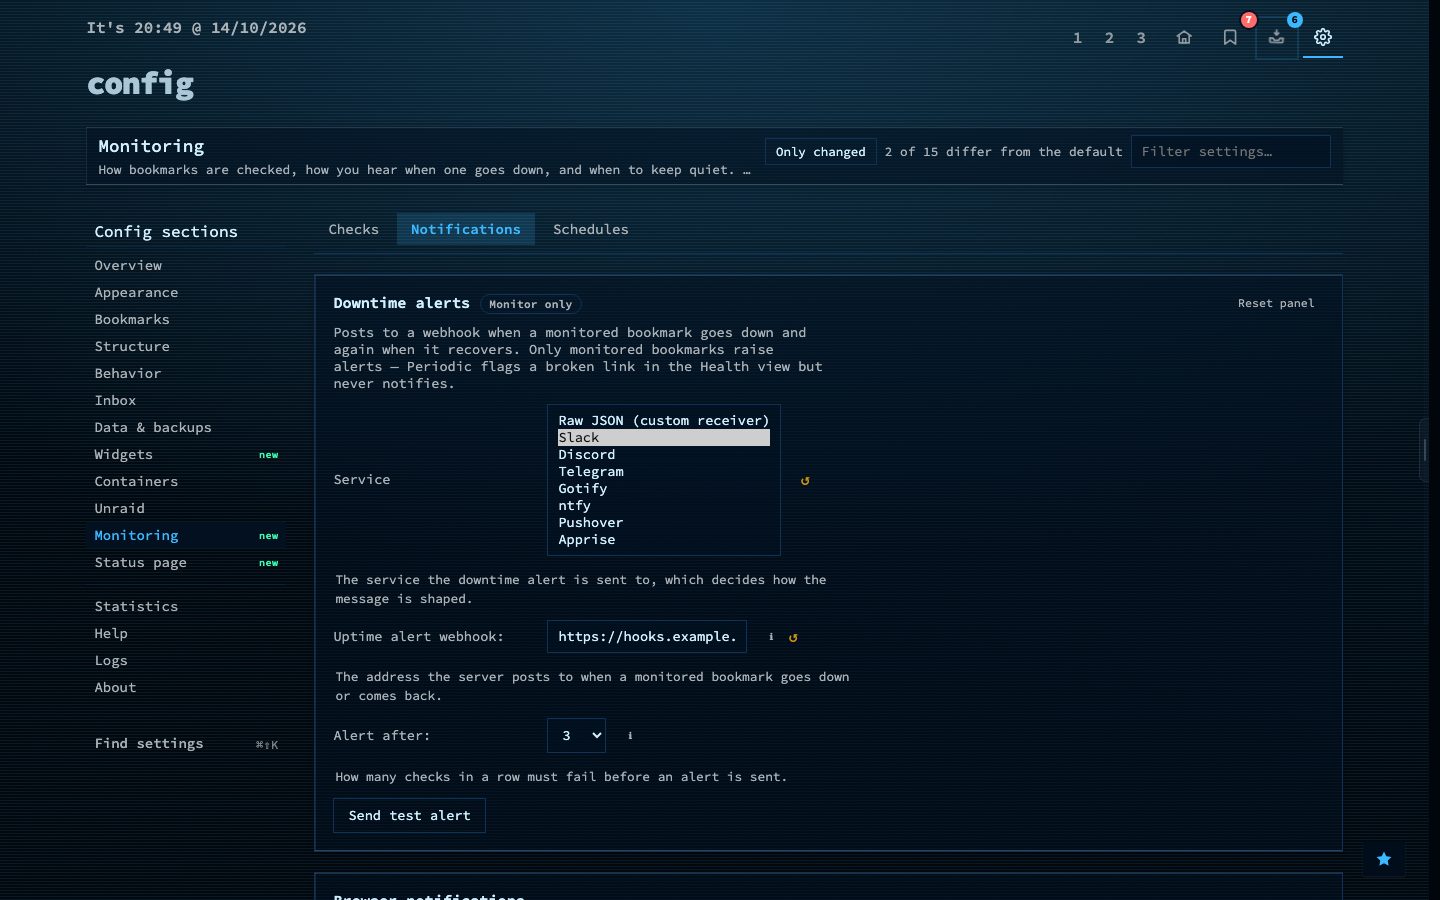
Task: Open the Containers config section
Action: pos(186,482)
